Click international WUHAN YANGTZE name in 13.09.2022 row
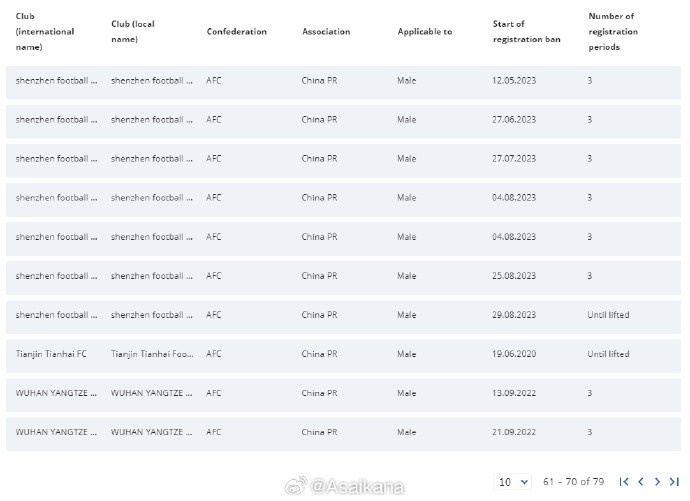 [56, 393]
